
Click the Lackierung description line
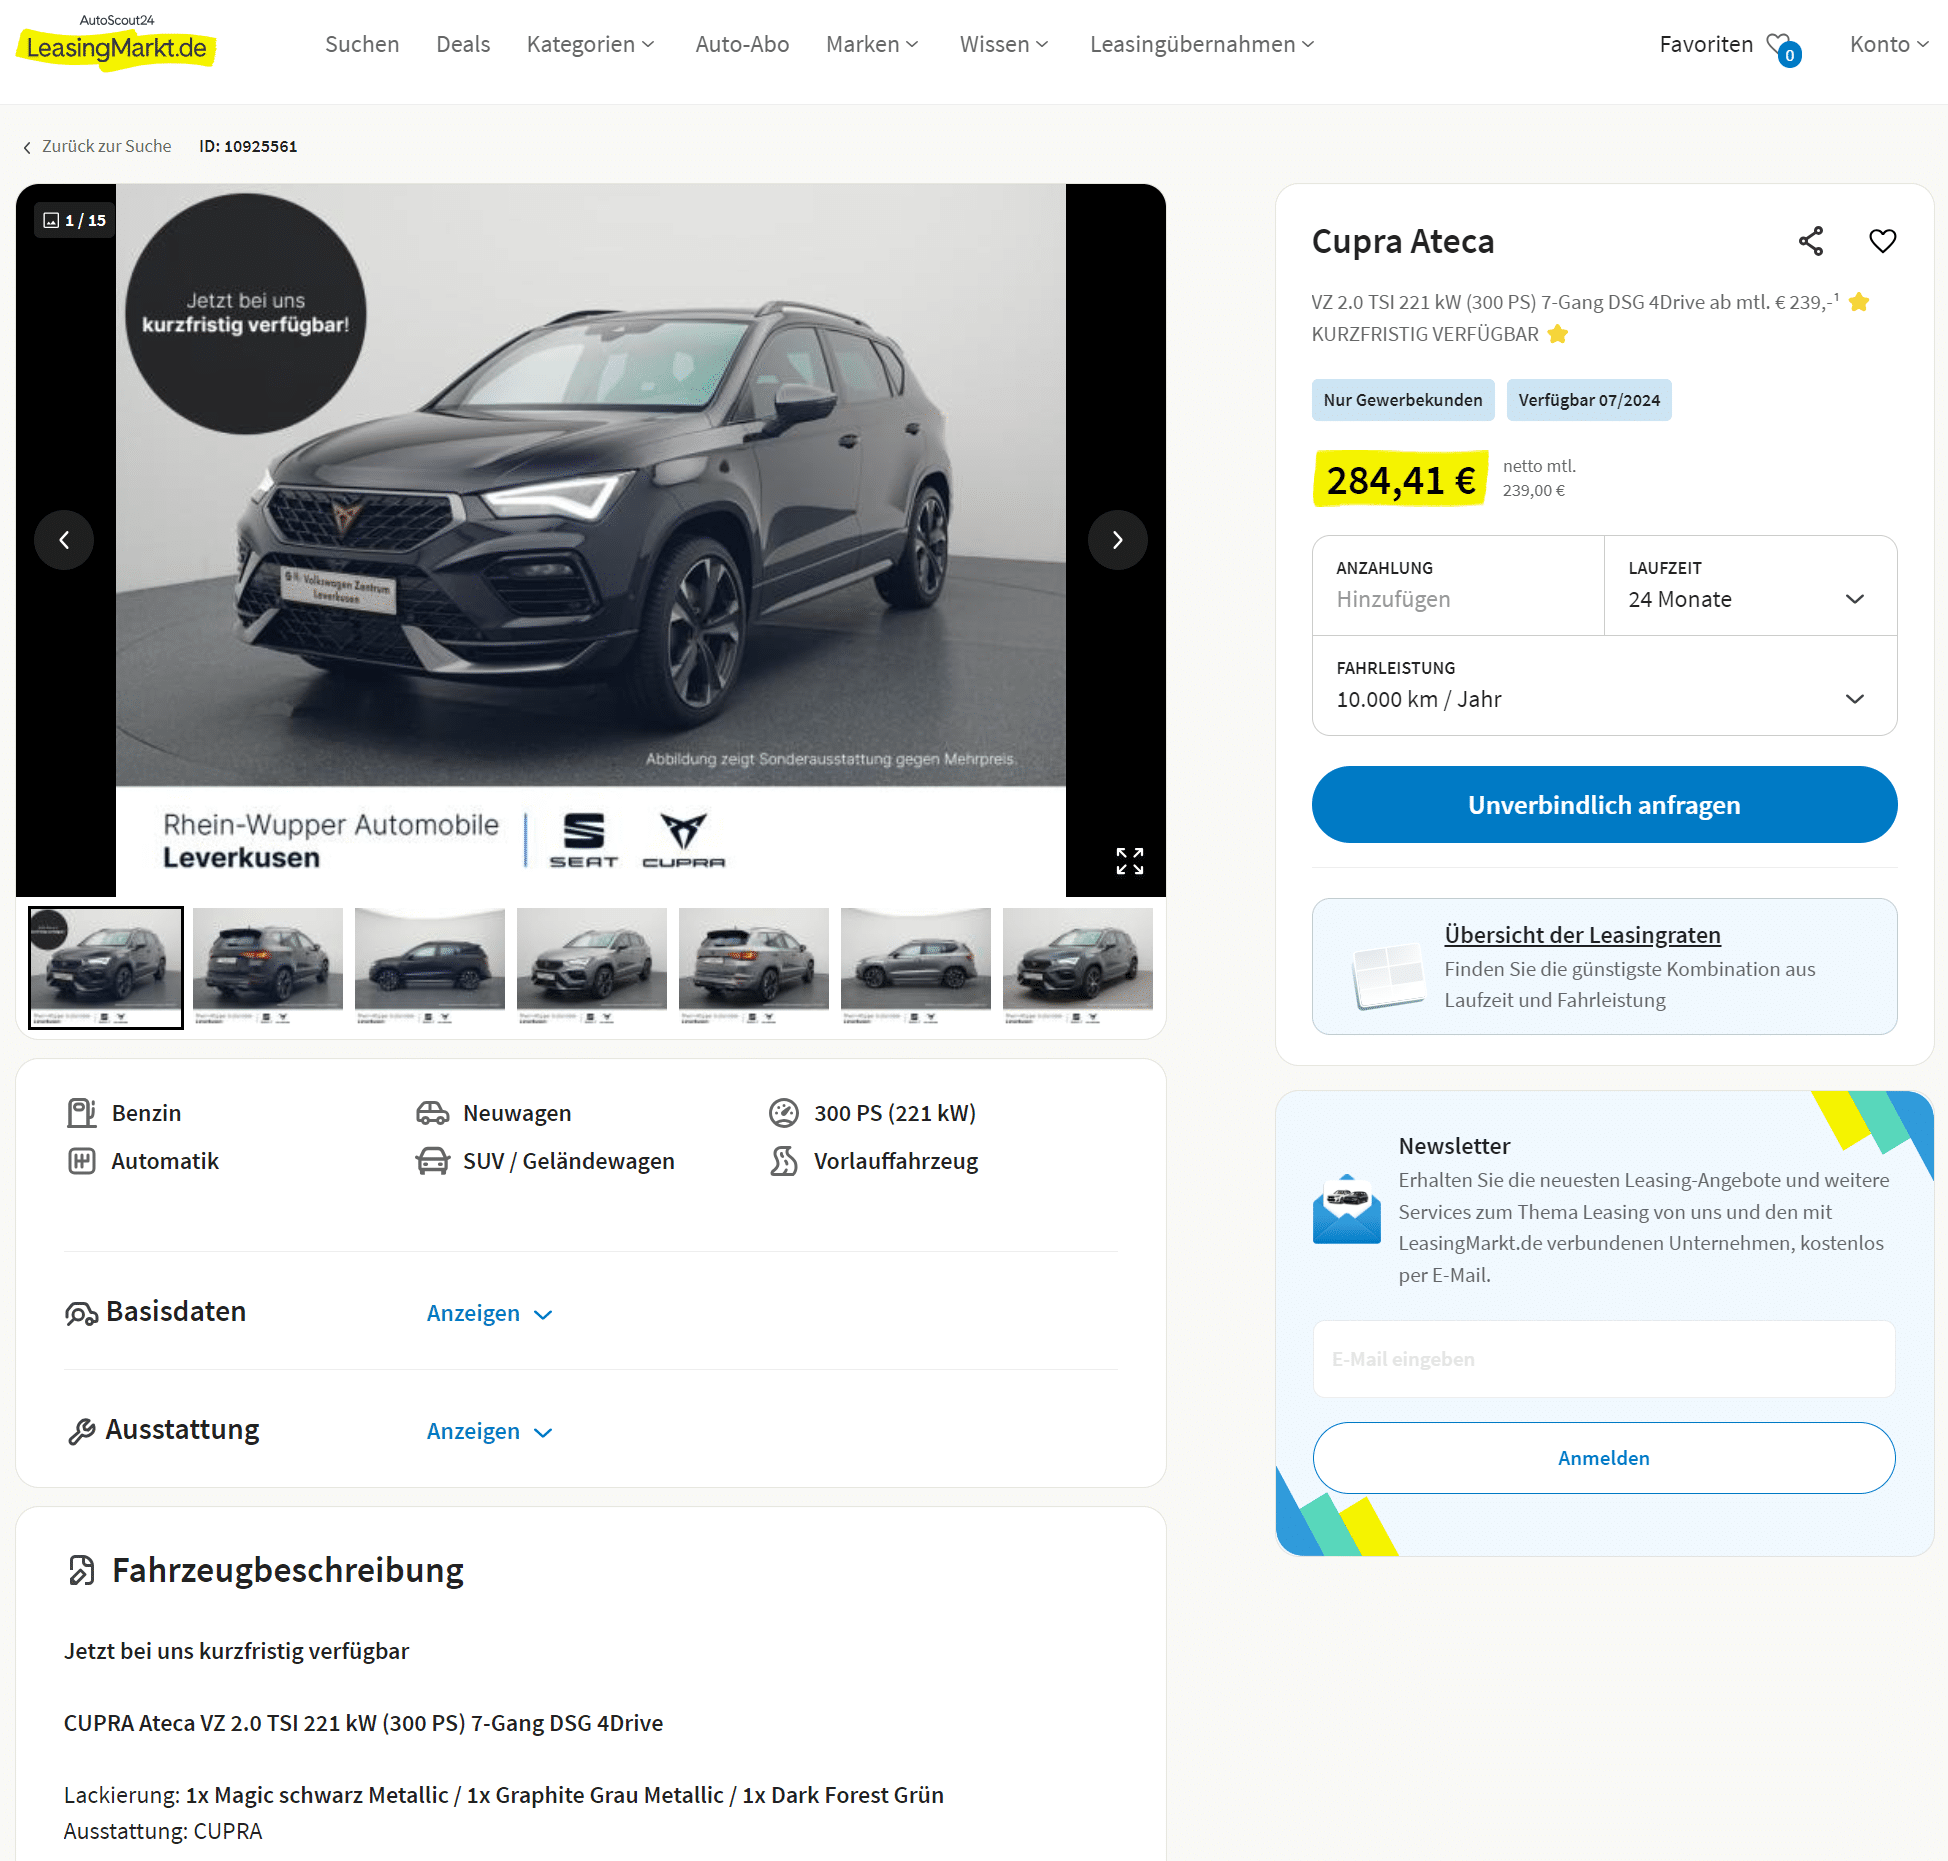tap(504, 1795)
